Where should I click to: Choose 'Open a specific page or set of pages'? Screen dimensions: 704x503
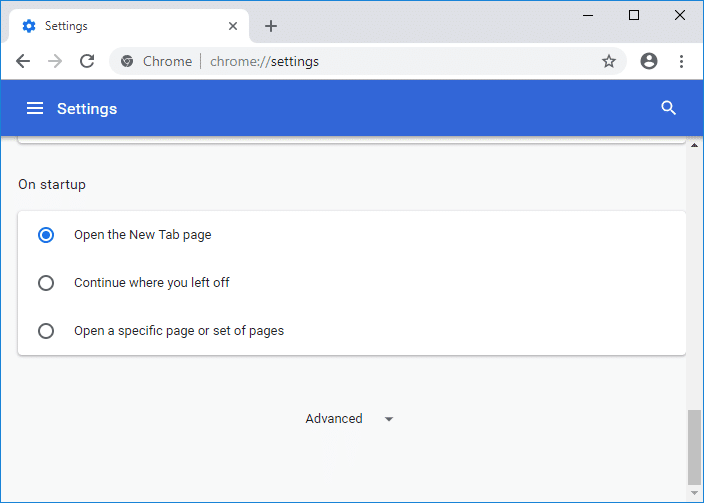coord(46,331)
